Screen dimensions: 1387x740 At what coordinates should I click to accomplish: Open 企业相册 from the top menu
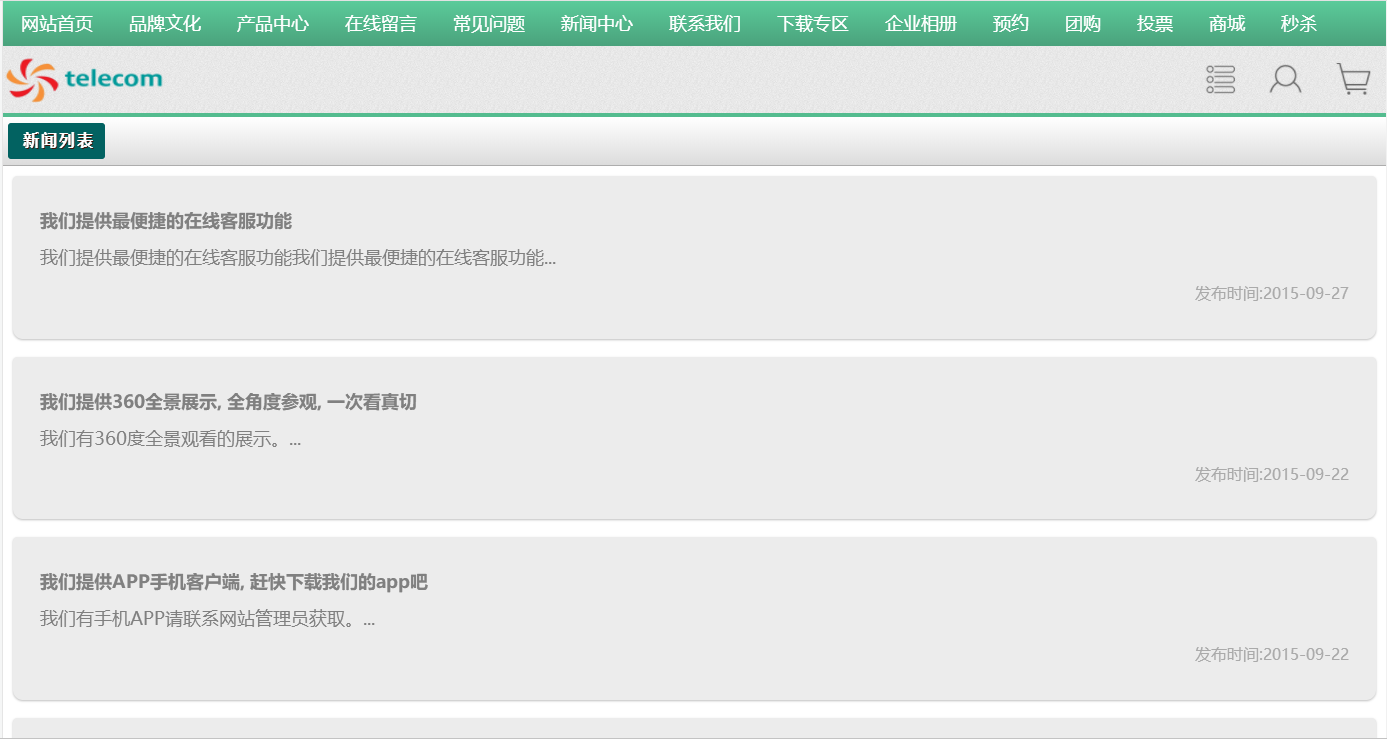click(921, 24)
